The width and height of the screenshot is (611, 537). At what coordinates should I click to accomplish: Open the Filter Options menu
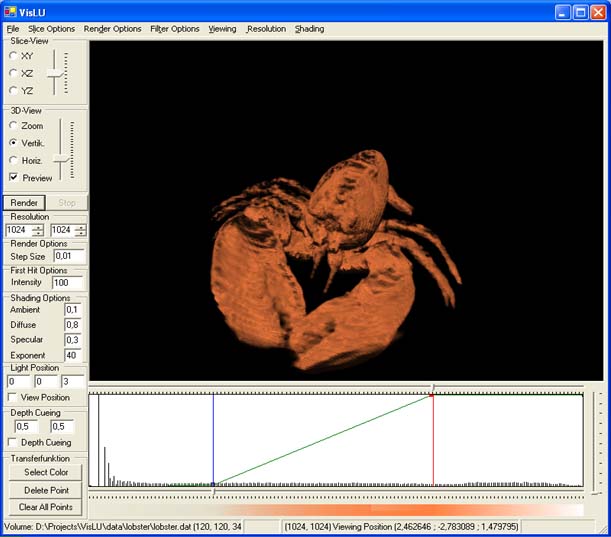click(x=175, y=29)
